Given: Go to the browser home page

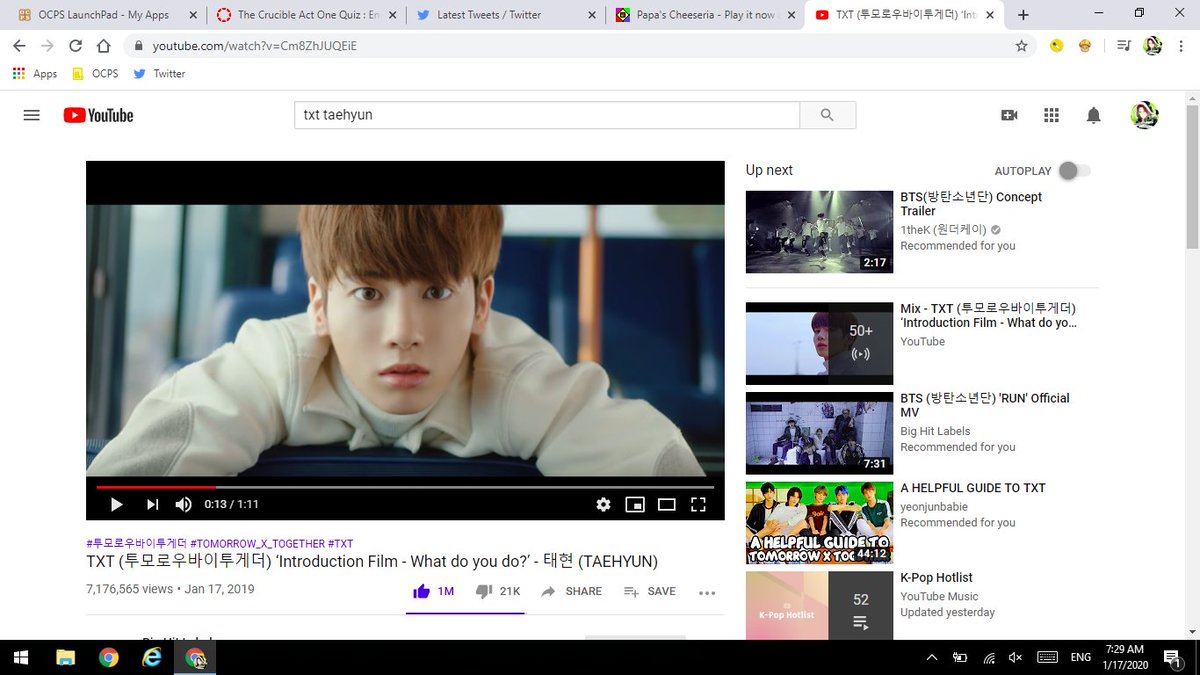Looking at the screenshot, I should [x=103, y=46].
